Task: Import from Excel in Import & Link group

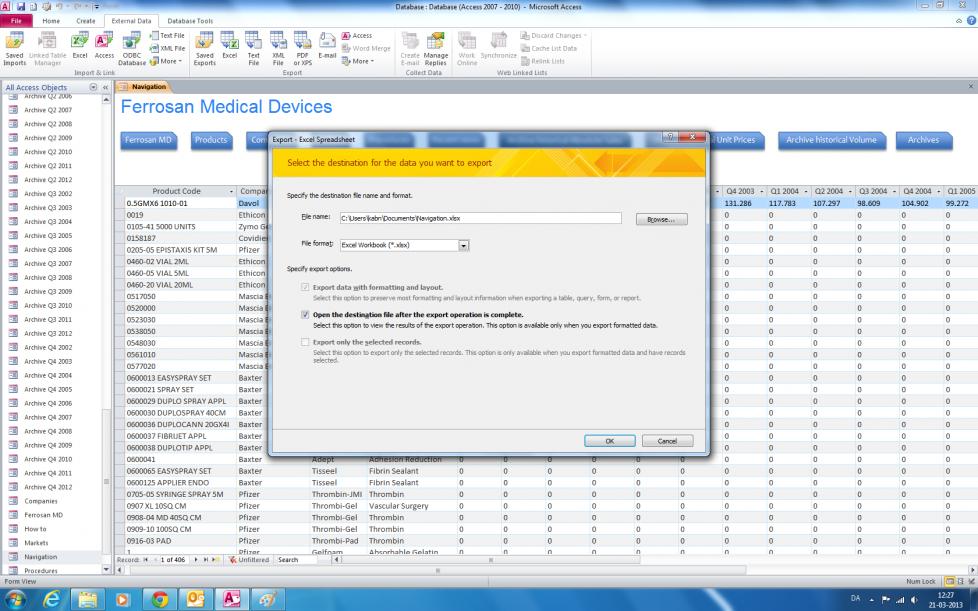Action: tap(80, 46)
